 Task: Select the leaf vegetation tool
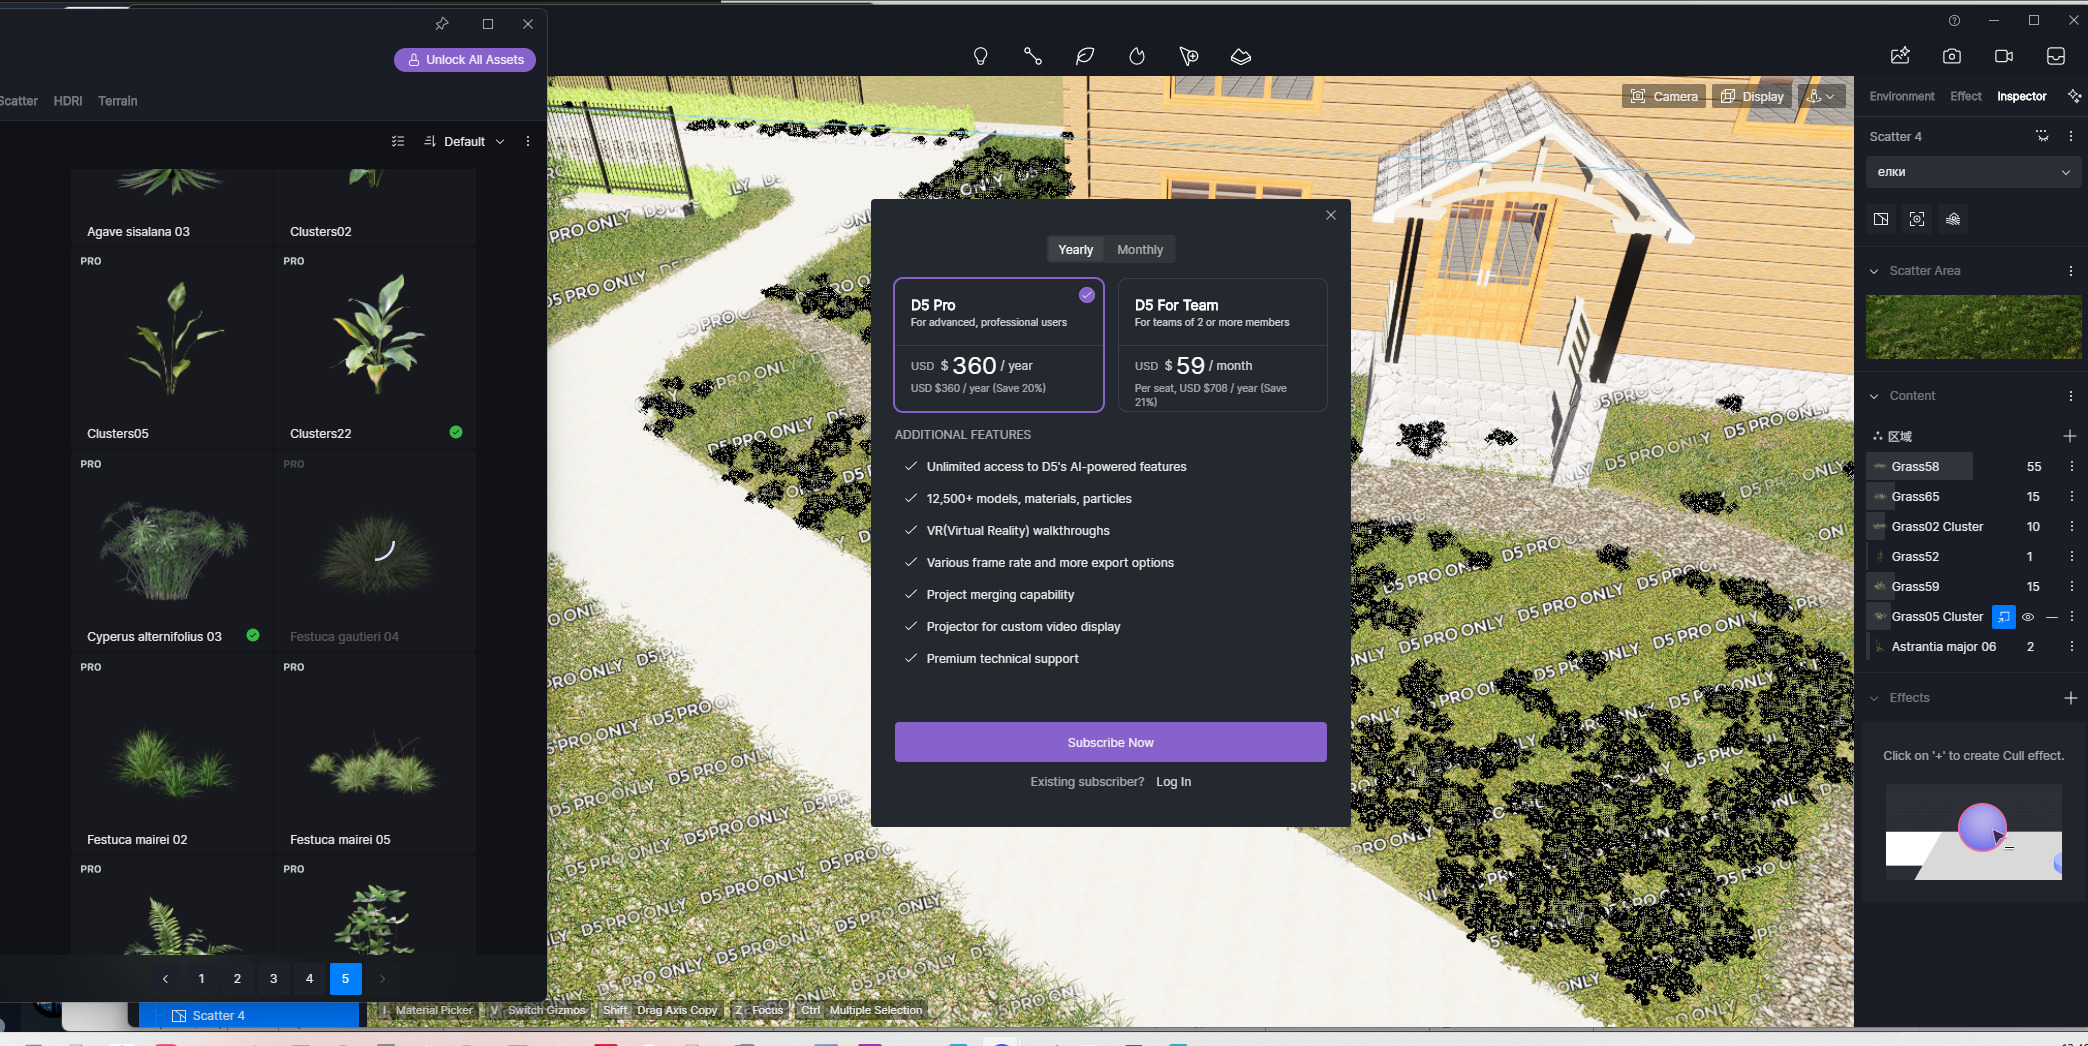pos(1084,57)
